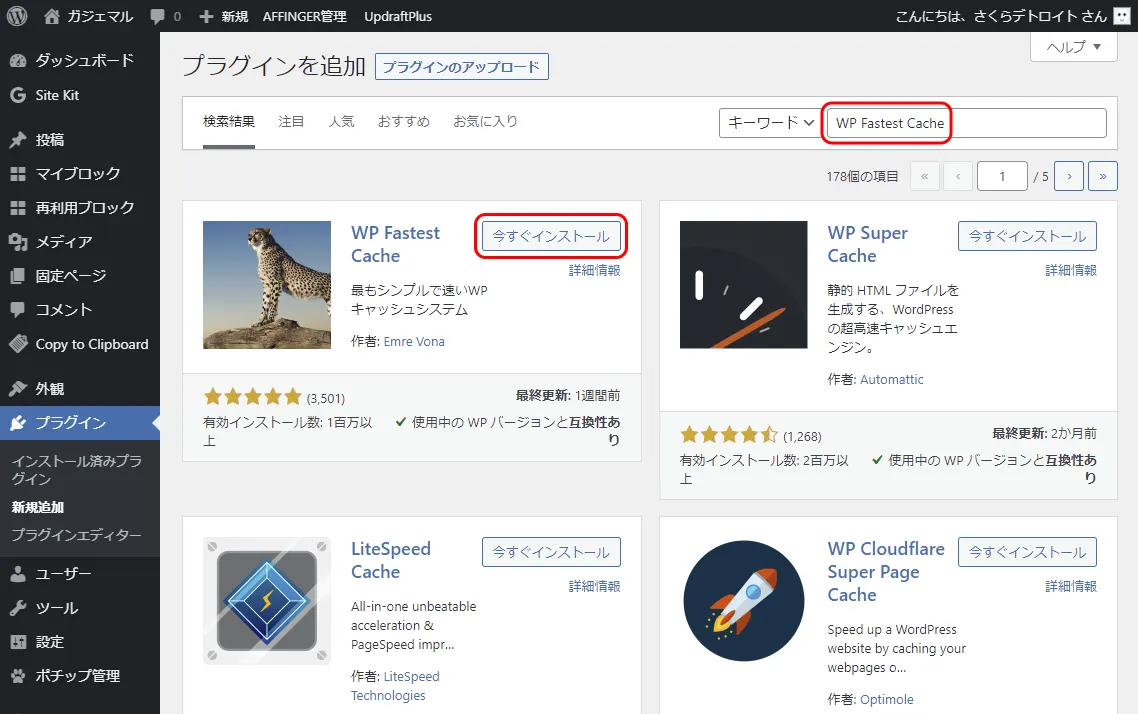Open UpdraftPlus in the admin bar
Screen dimensions: 1138x714
click(398, 16)
